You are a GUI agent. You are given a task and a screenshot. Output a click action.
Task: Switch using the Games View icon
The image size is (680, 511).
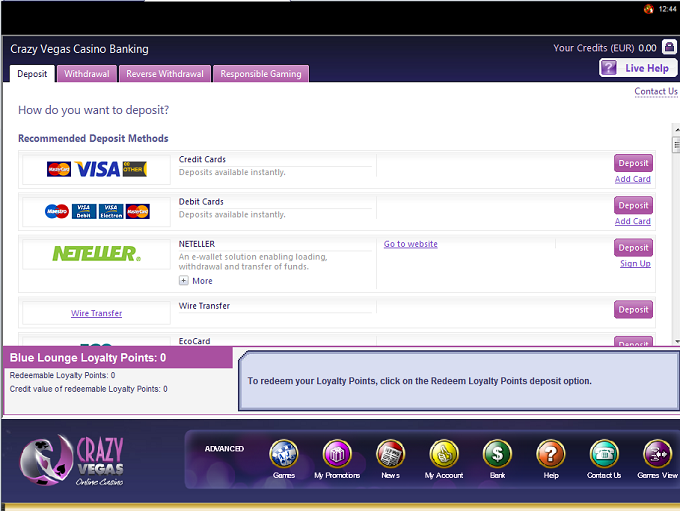tap(657, 454)
